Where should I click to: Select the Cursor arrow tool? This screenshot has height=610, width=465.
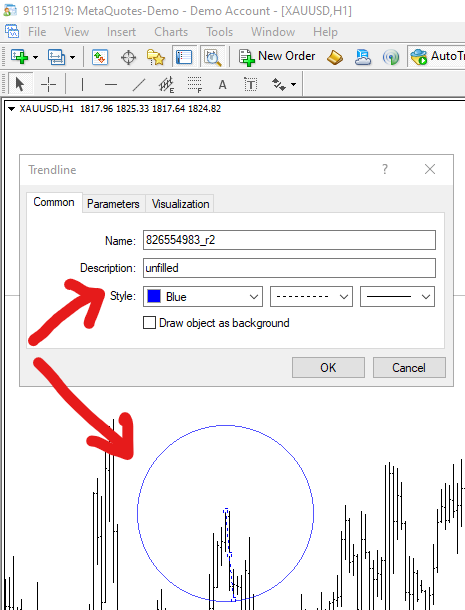19,84
